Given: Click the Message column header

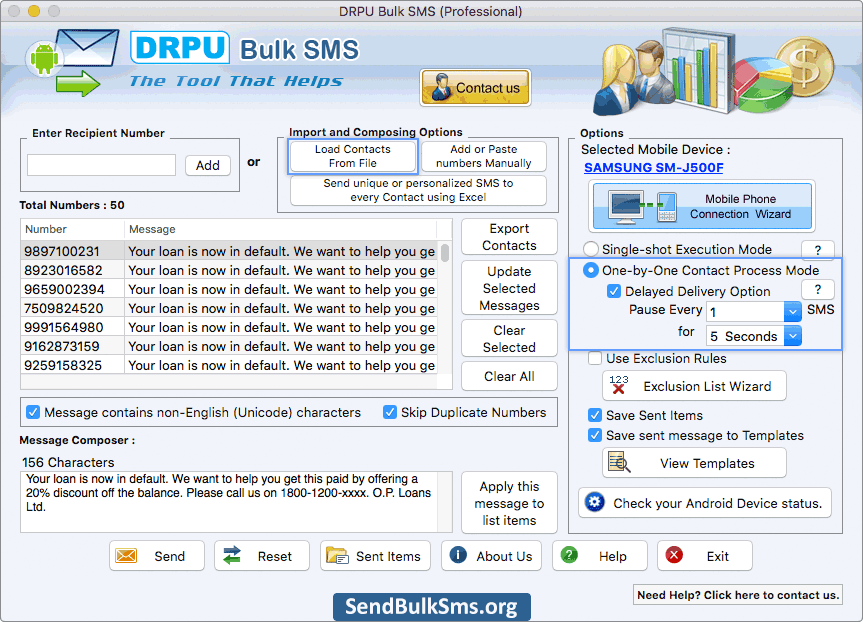Looking at the screenshot, I should tap(281, 229).
